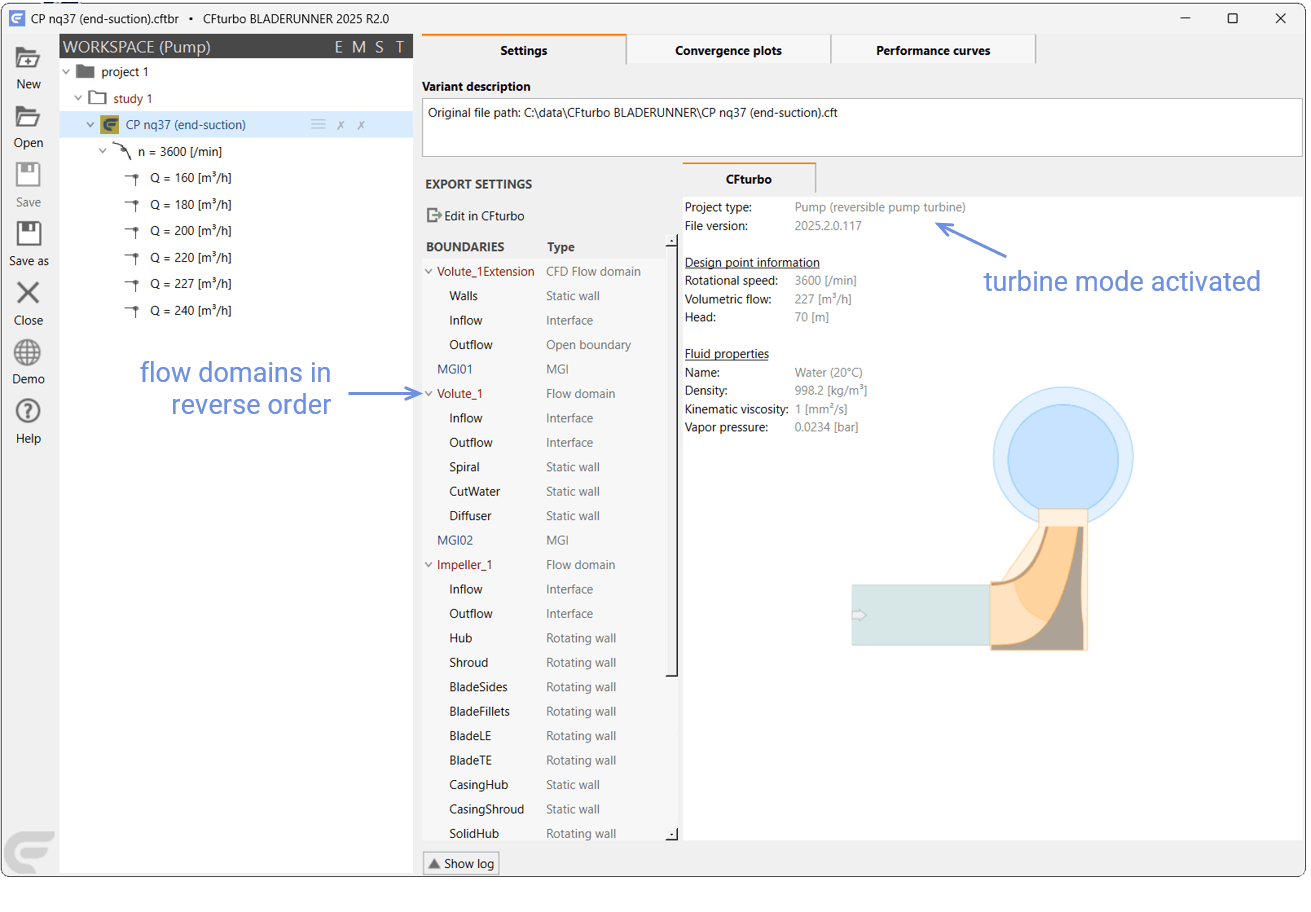
Task: Select the BladeFillets boundary row
Action: click(543, 712)
